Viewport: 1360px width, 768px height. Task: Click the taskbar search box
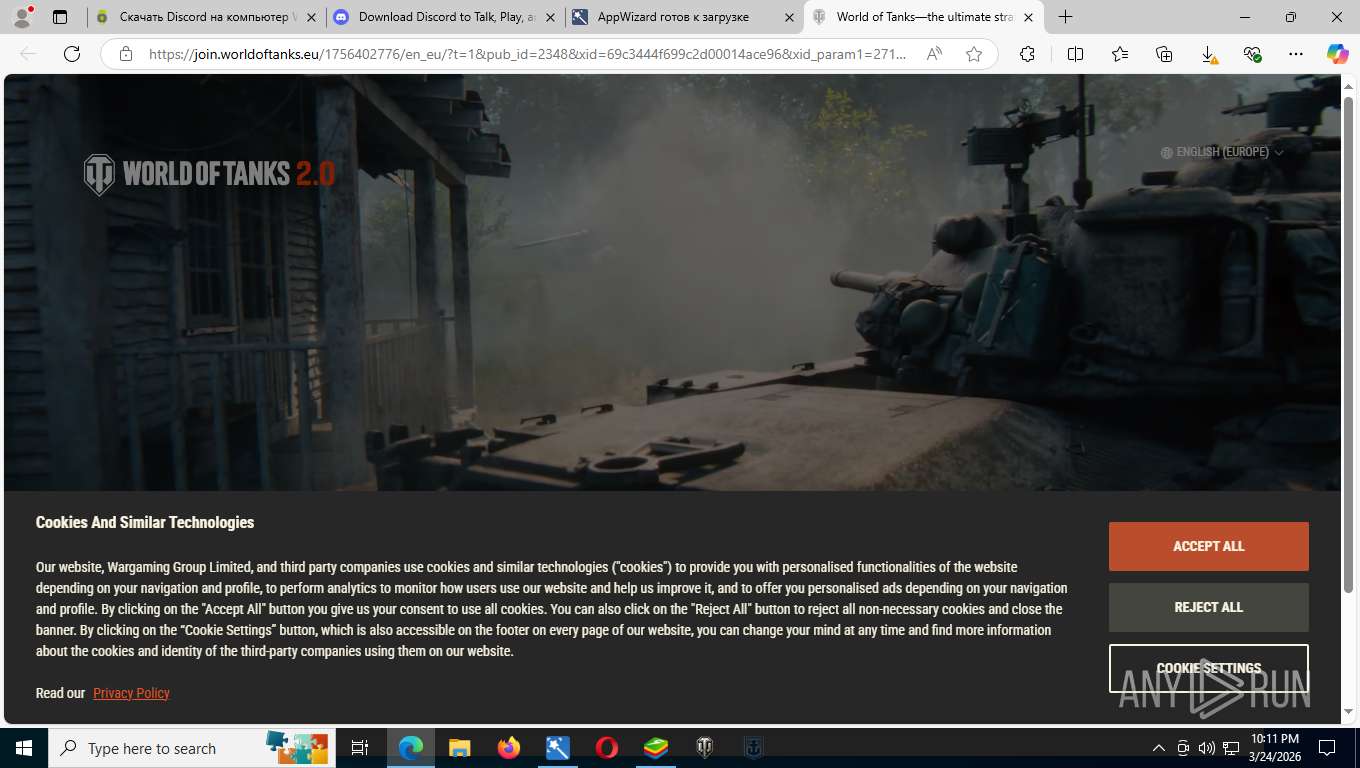click(192, 748)
